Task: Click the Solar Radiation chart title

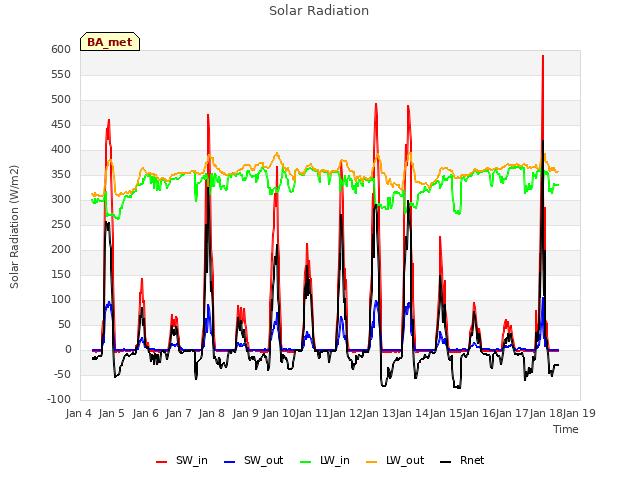Action: (x=319, y=11)
